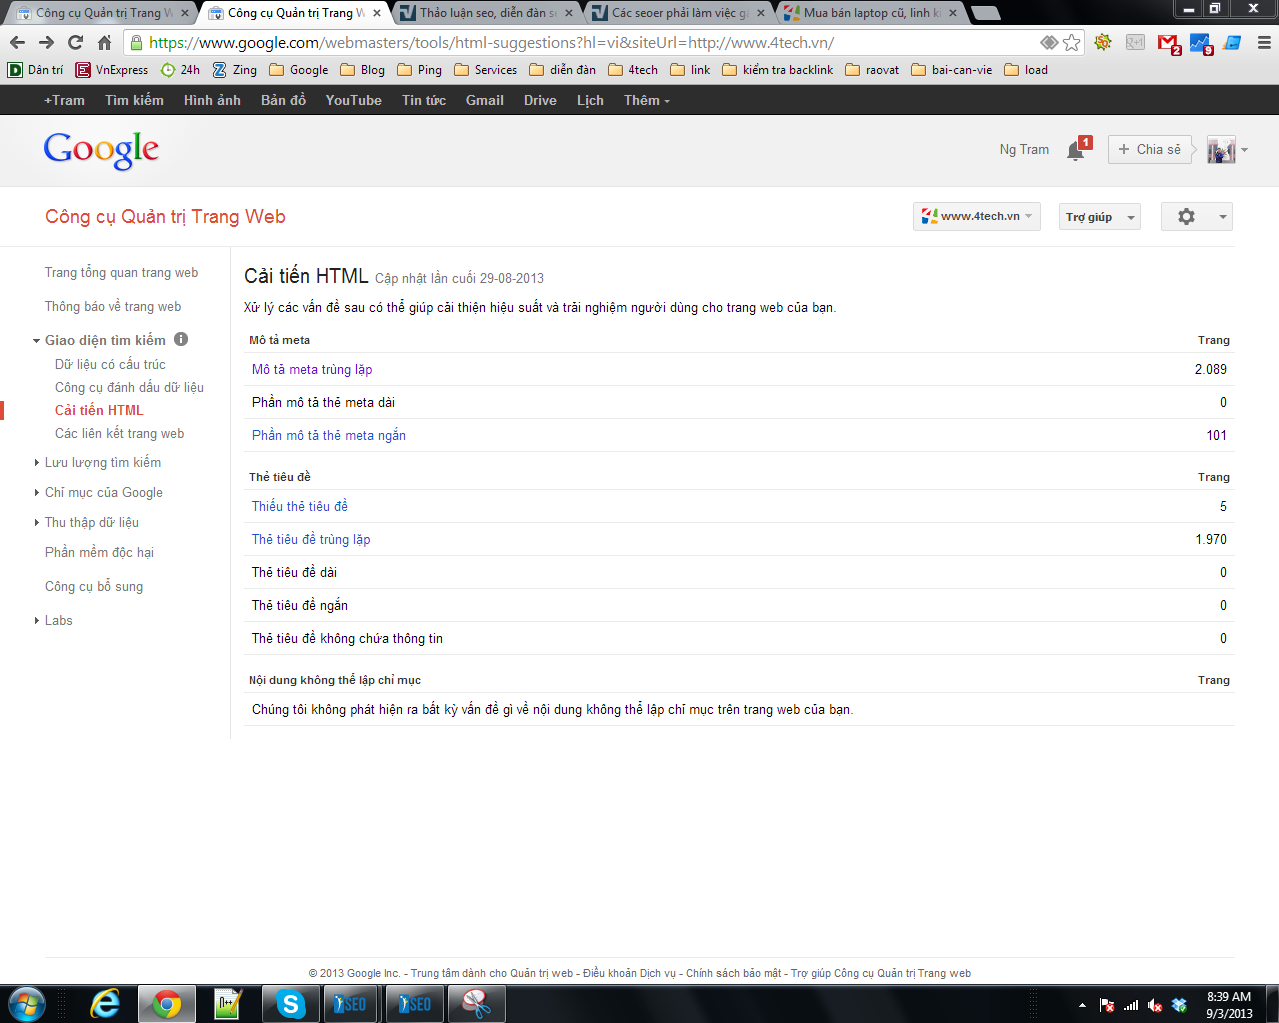
Task: Launch Internet Explorer from taskbar
Action: (x=104, y=1004)
